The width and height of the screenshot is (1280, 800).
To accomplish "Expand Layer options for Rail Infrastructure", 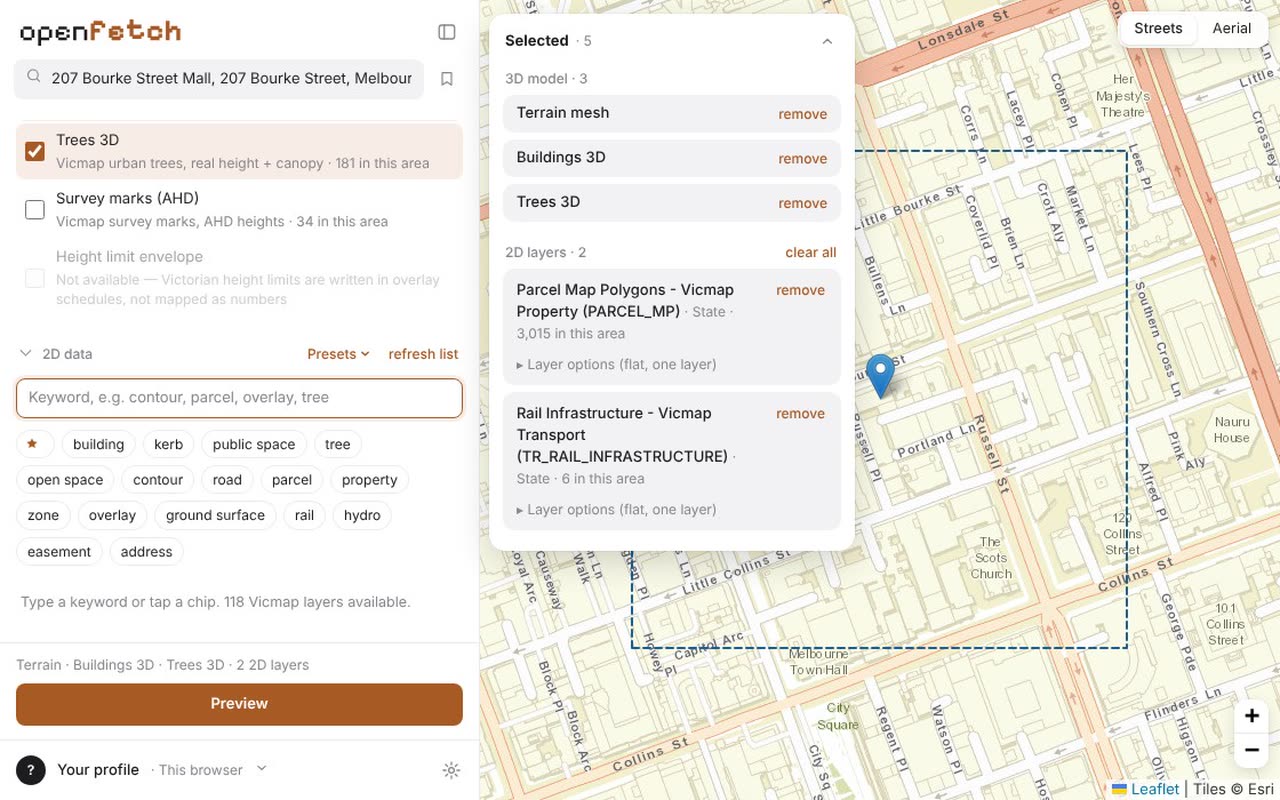I will [x=616, y=509].
